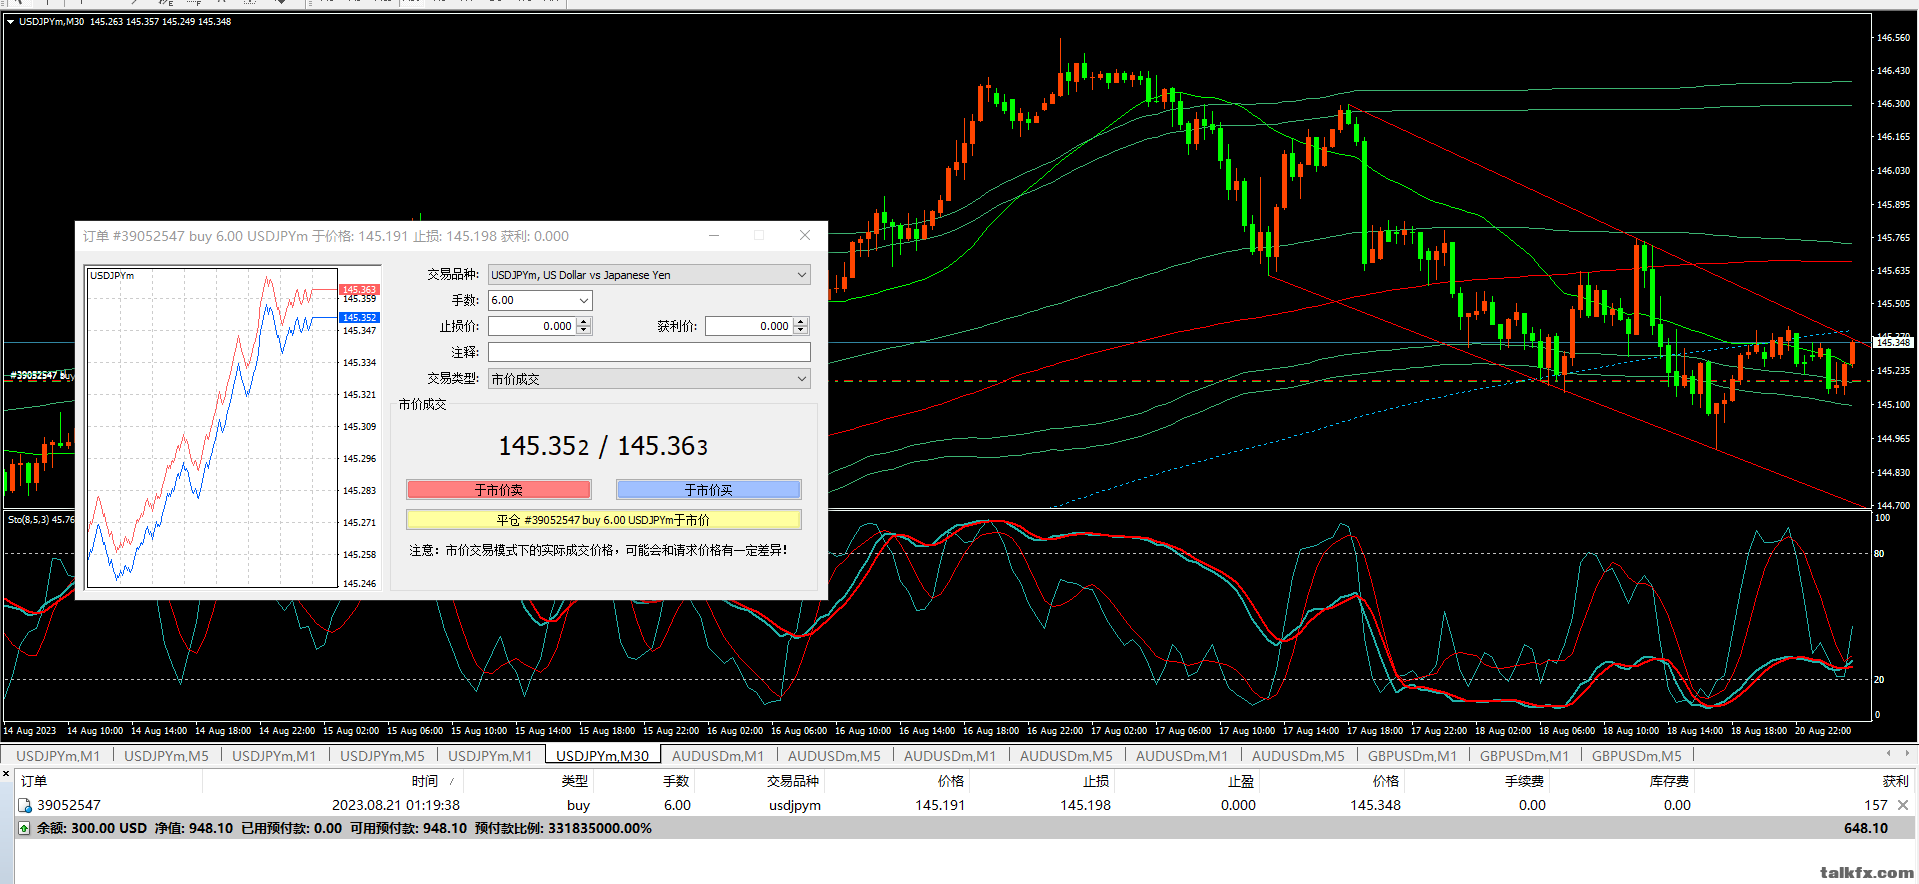The height and width of the screenshot is (884, 1919).
Task: Click the take profit cell 0.000 in the table
Action: tap(1238, 805)
